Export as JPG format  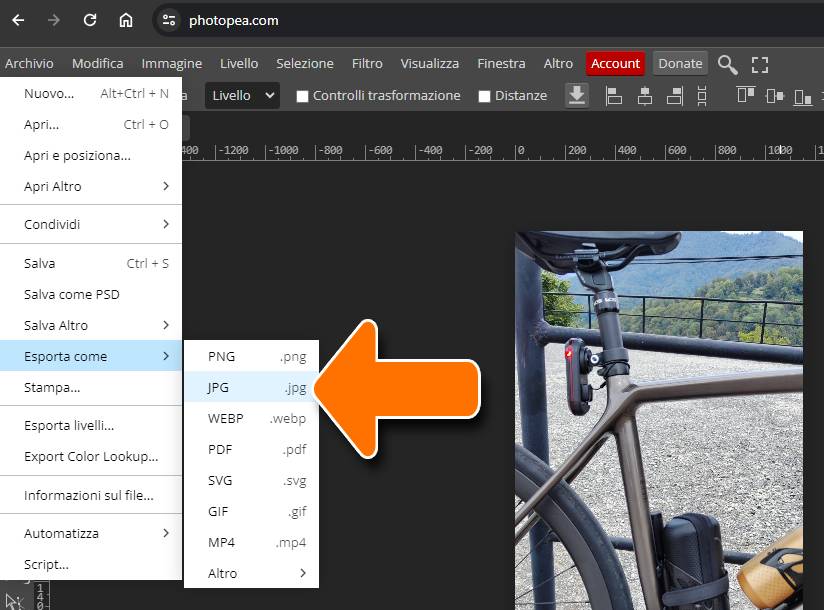pos(251,387)
